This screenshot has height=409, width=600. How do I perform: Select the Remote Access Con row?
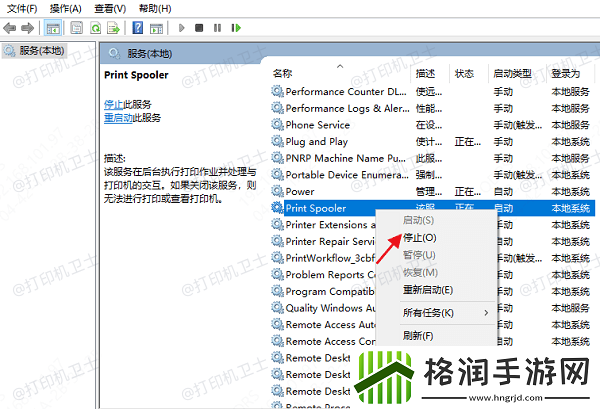click(x=323, y=341)
